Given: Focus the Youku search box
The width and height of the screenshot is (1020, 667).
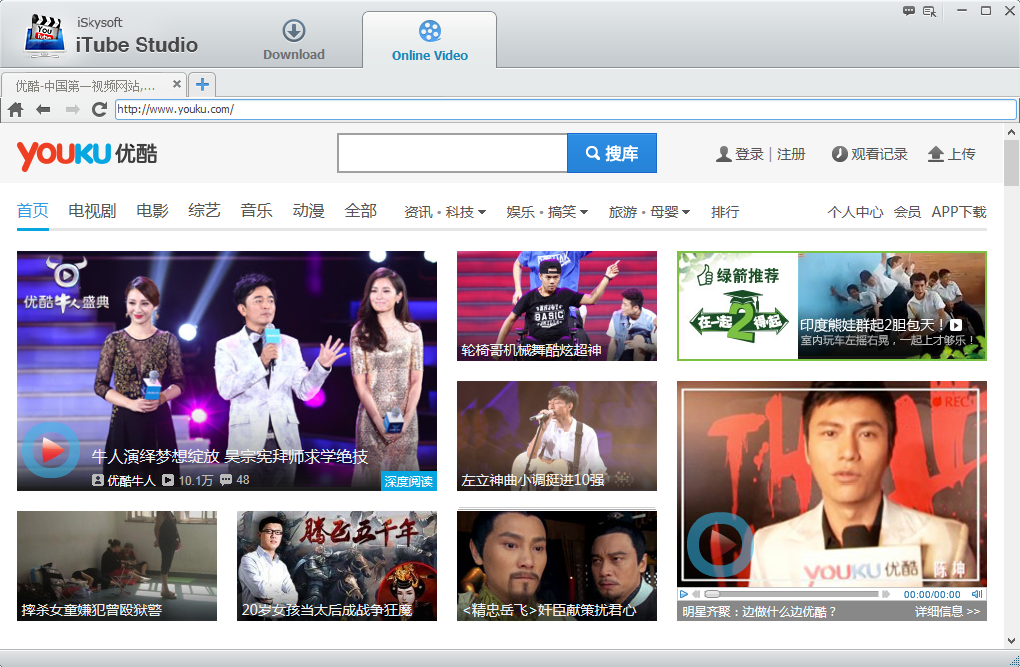Looking at the screenshot, I should [x=452, y=154].
